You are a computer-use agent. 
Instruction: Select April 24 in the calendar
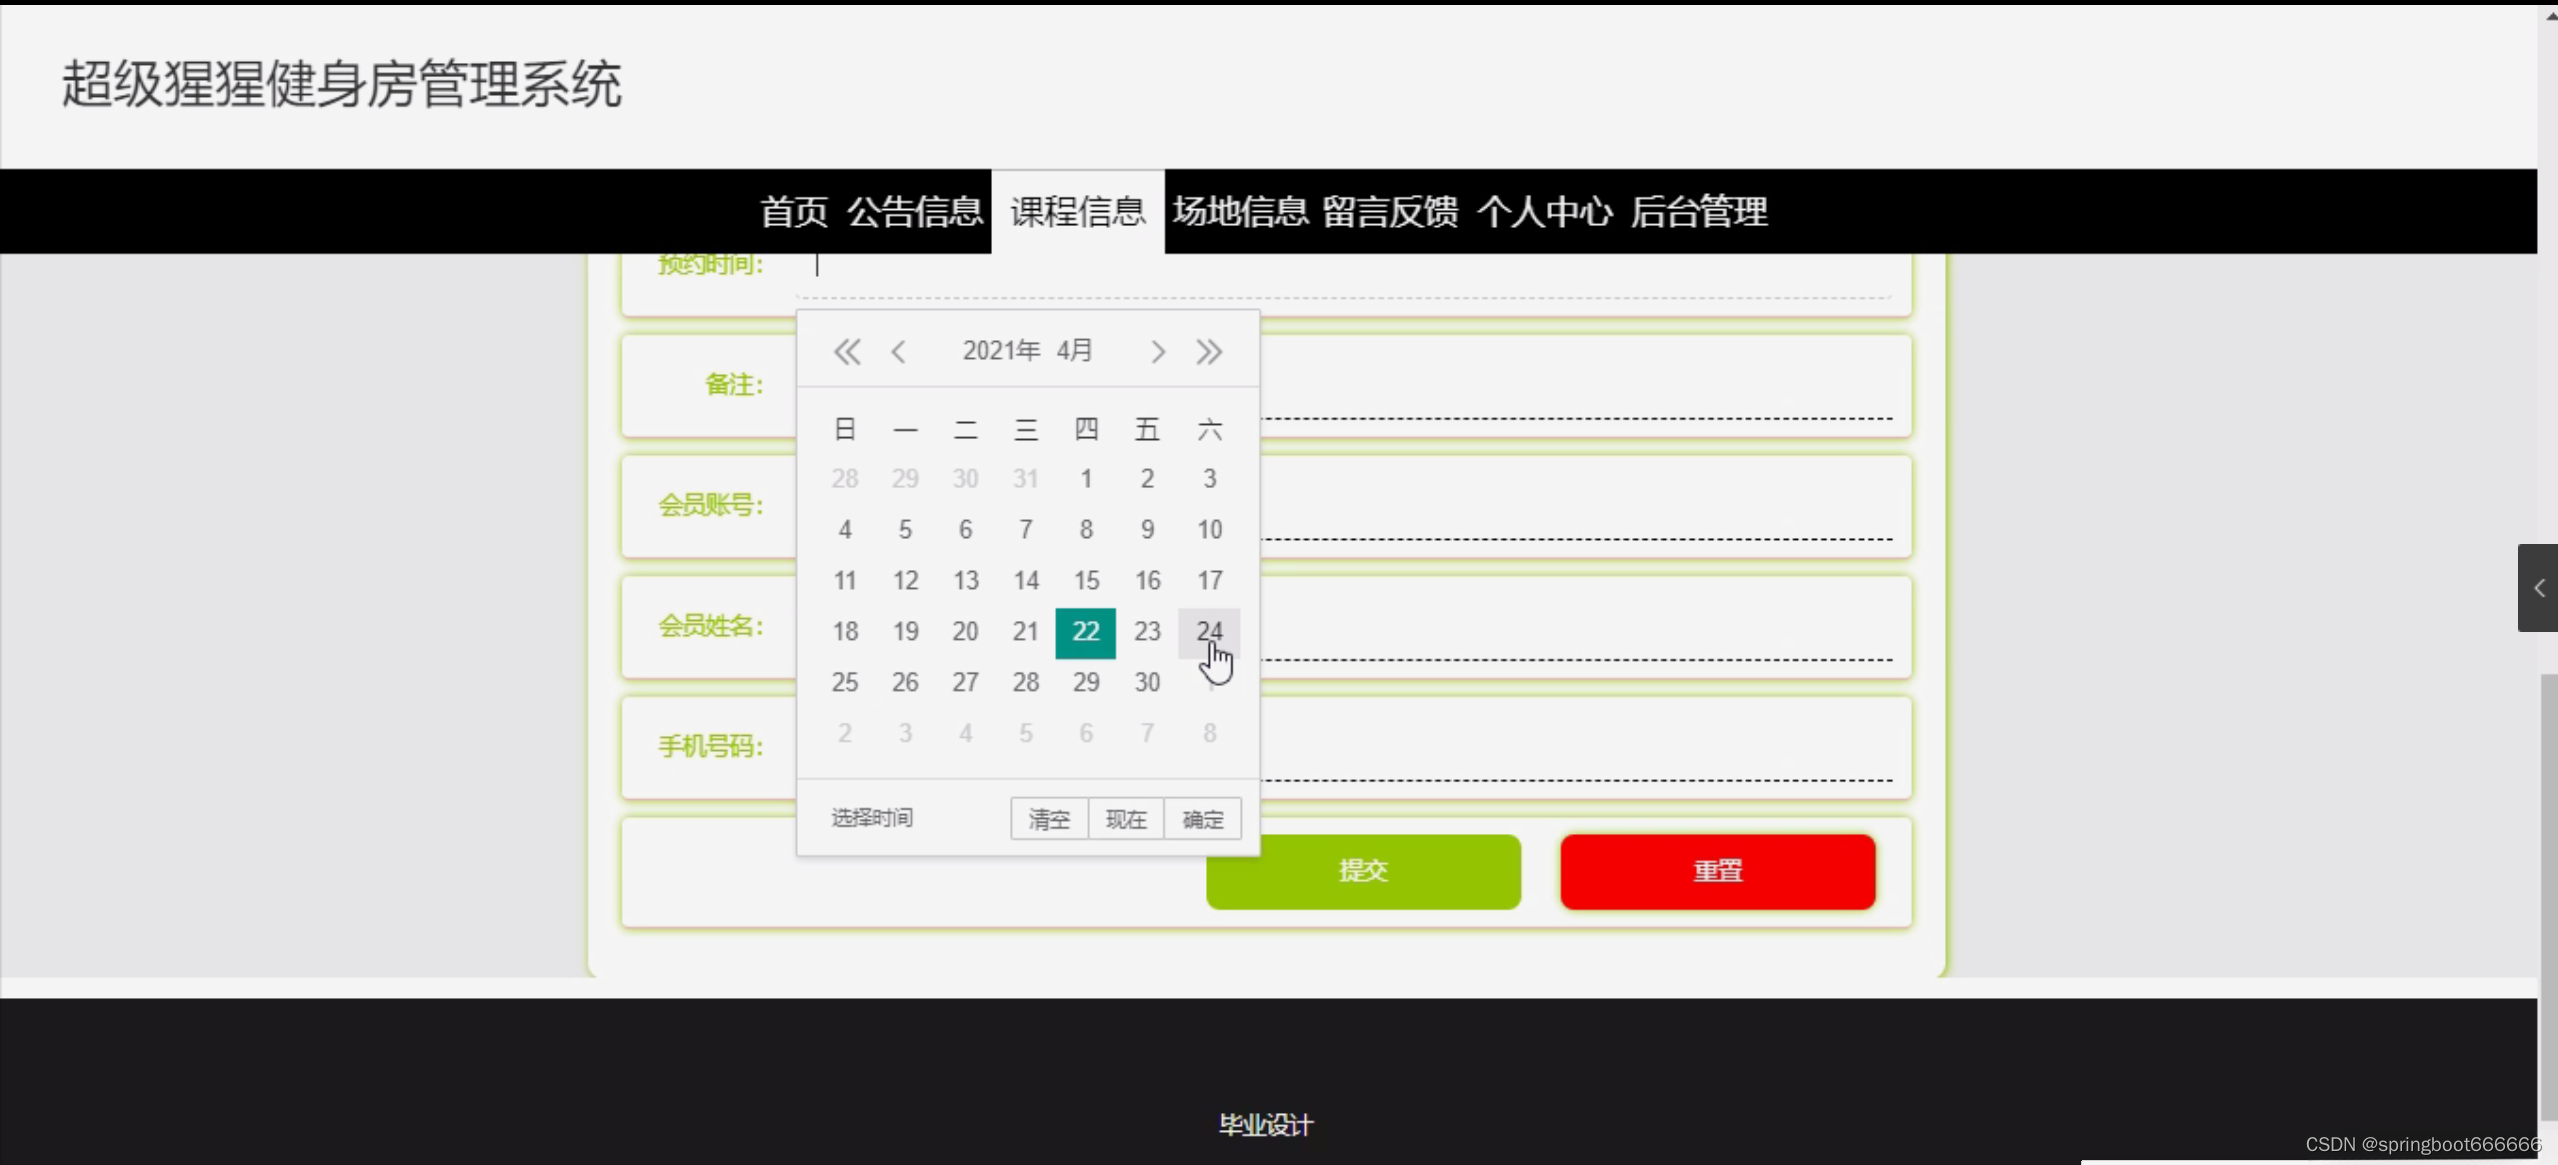(x=1209, y=631)
